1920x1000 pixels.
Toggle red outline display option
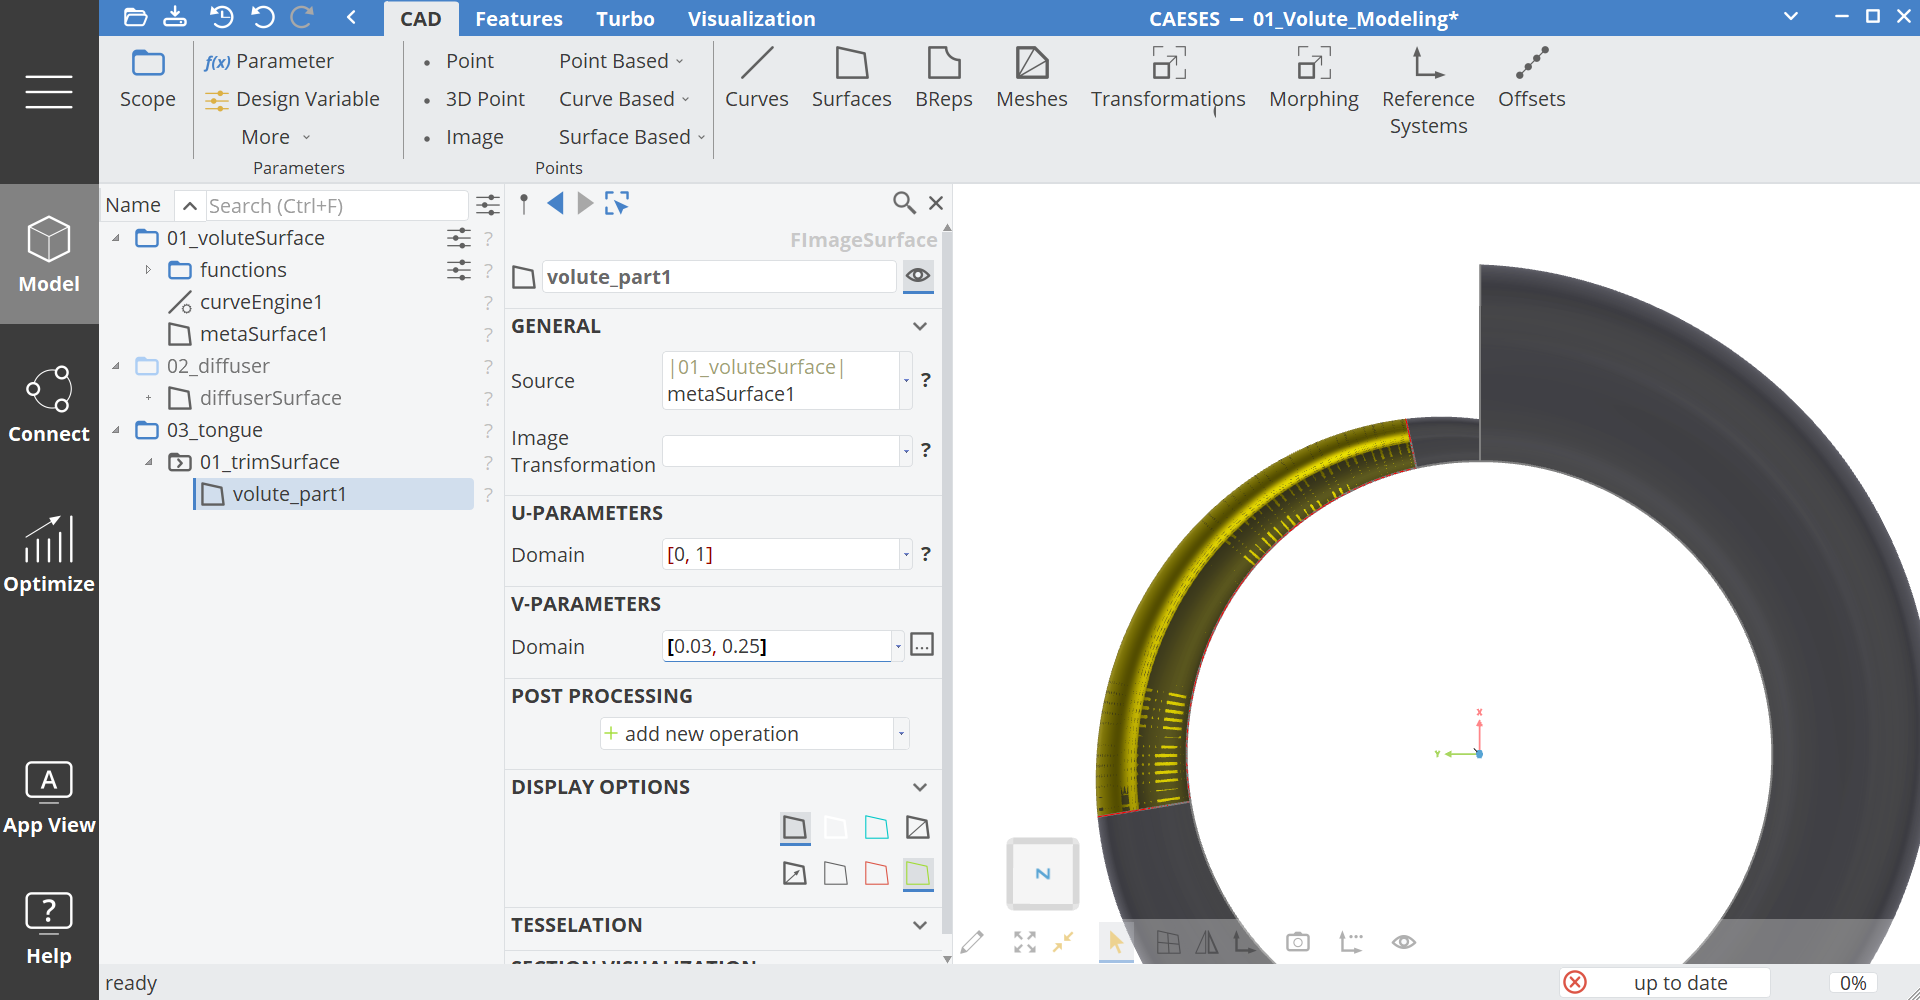pos(877,874)
